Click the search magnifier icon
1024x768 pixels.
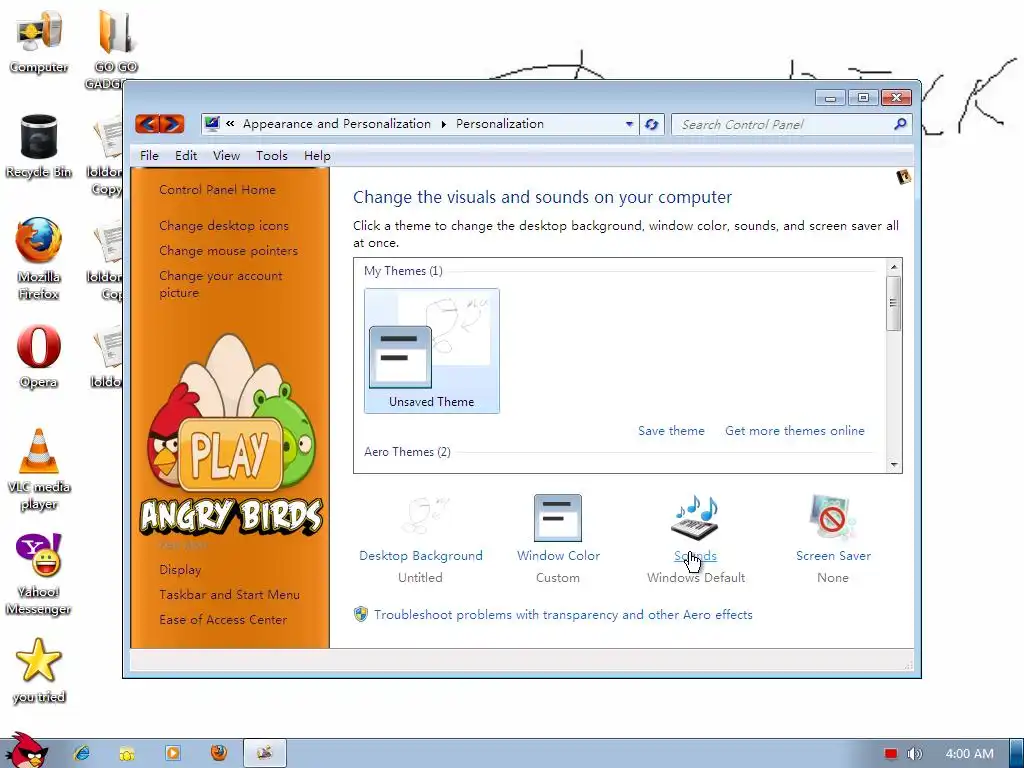click(x=900, y=124)
